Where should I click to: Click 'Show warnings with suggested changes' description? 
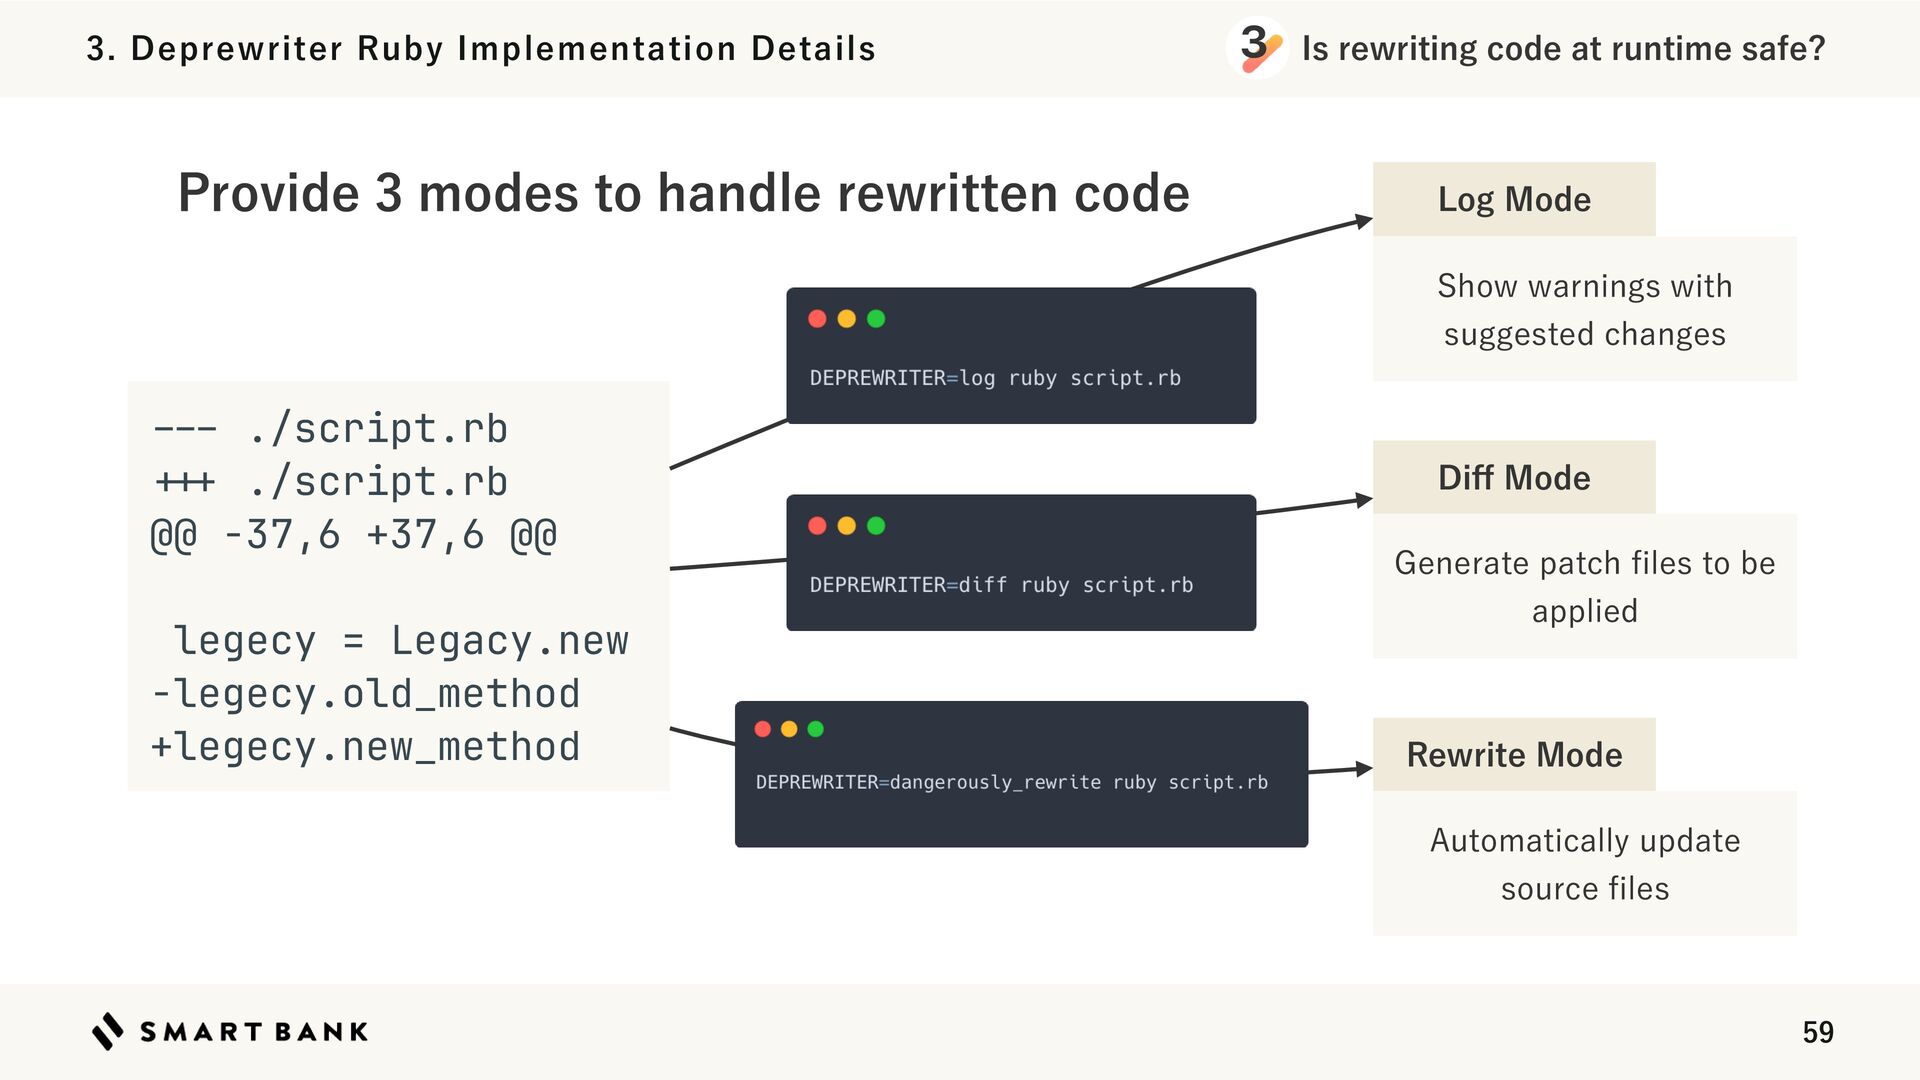[x=1584, y=310]
